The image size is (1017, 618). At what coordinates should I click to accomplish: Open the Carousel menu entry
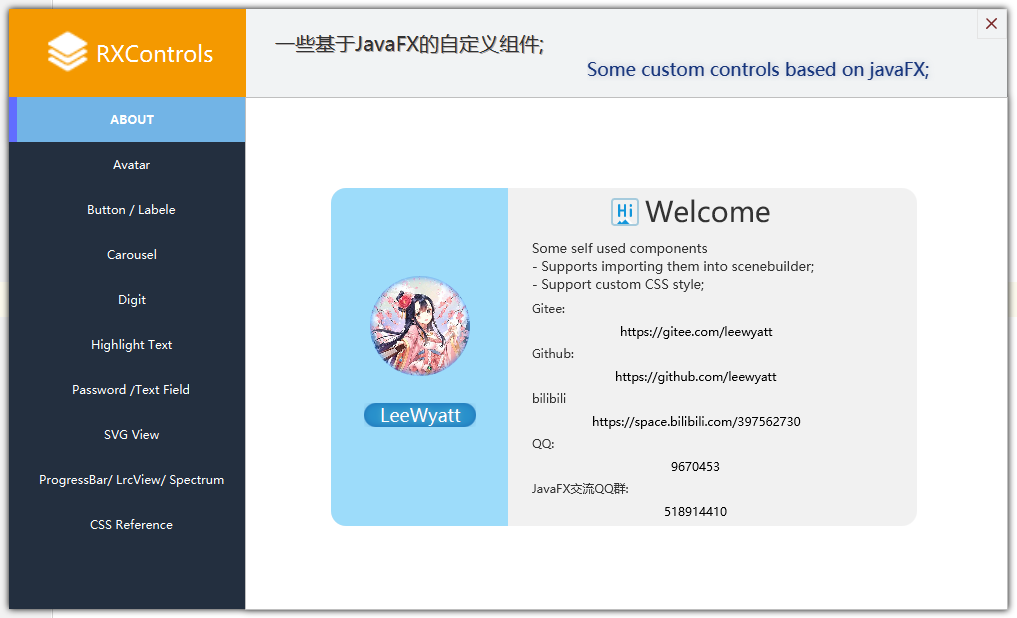point(131,255)
